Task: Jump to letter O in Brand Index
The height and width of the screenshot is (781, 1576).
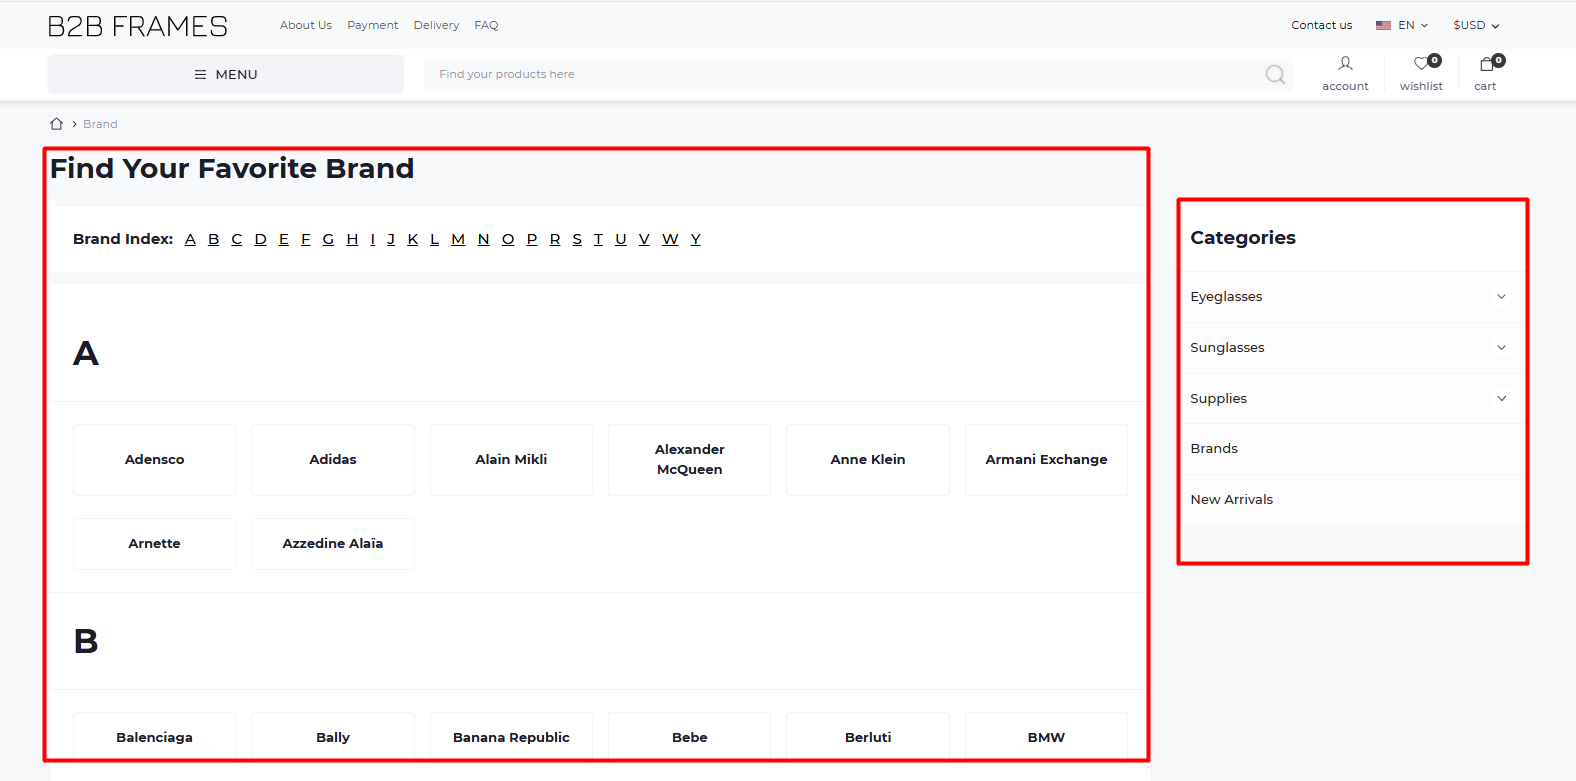Action: tap(508, 239)
